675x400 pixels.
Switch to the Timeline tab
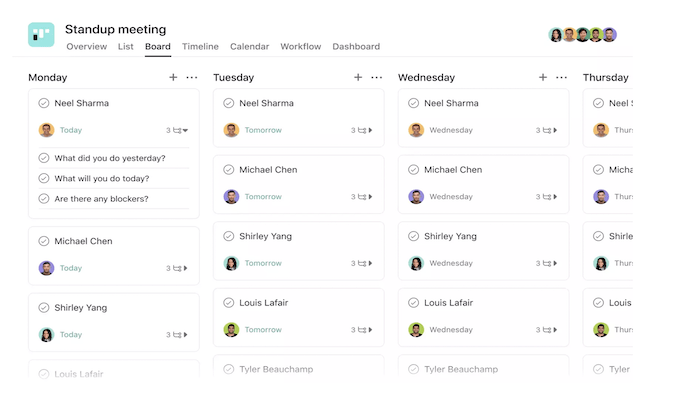(x=200, y=47)
